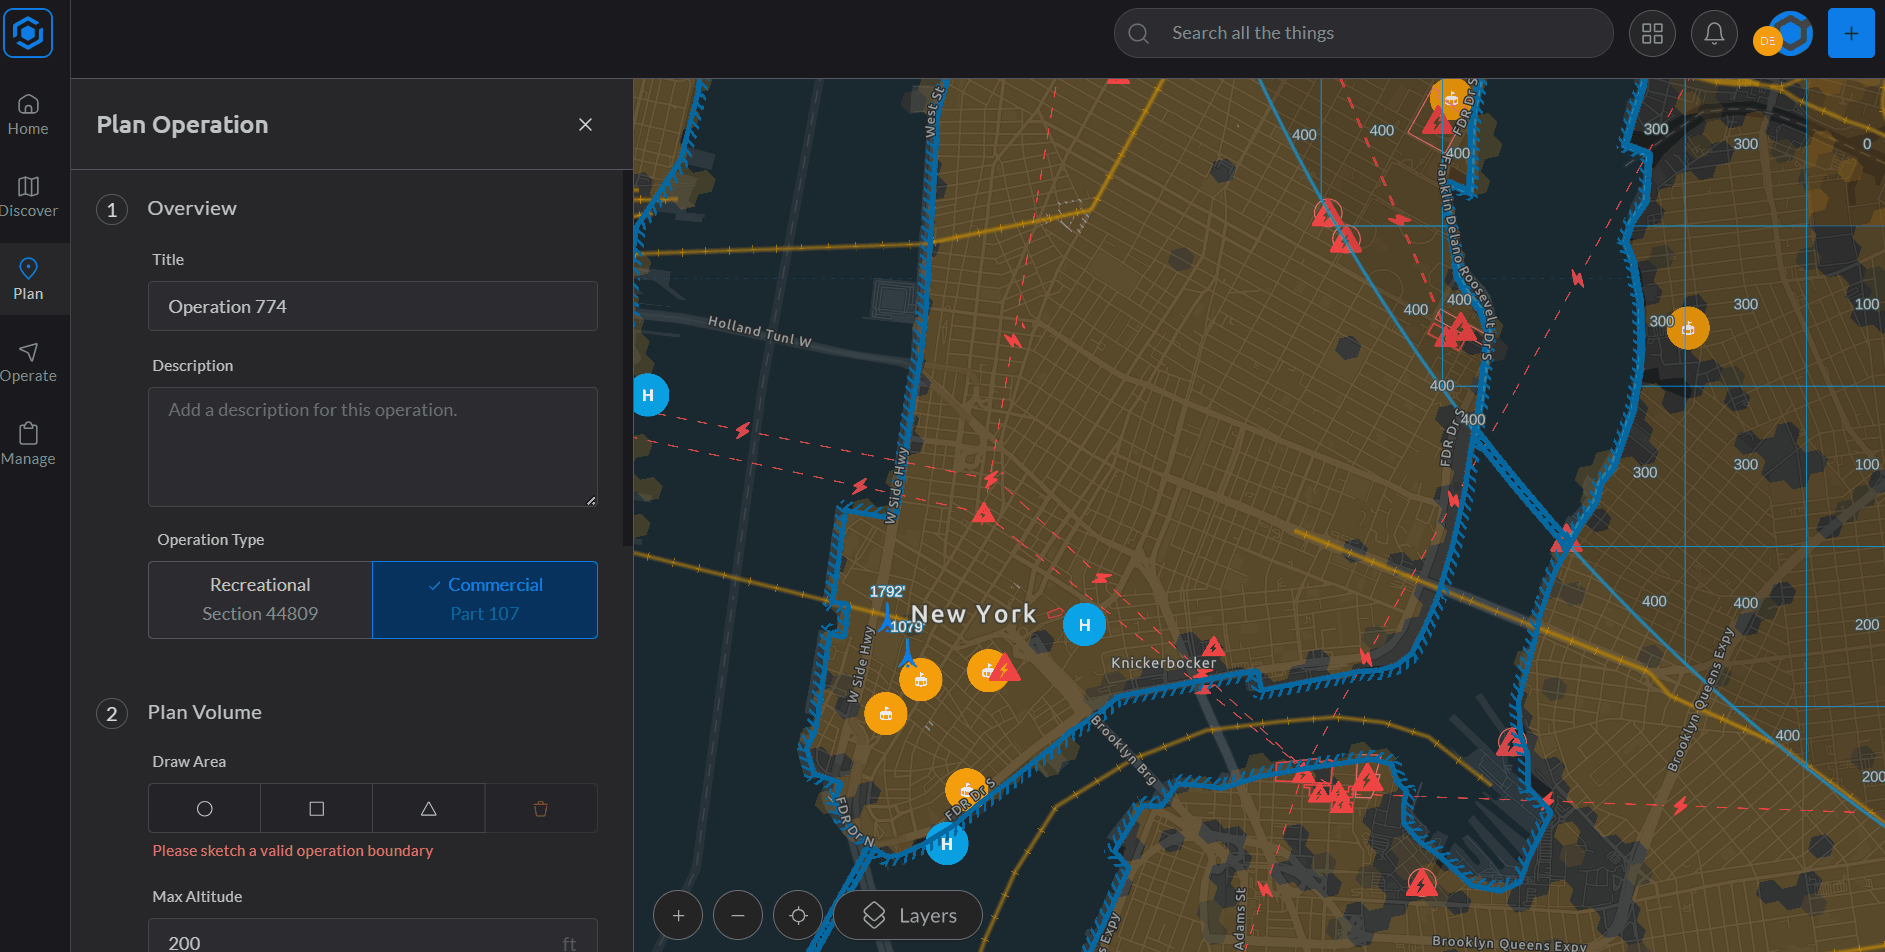Open the notifications bell
This screenshot has height=952, width=1885.
(x=1713, y=33)
